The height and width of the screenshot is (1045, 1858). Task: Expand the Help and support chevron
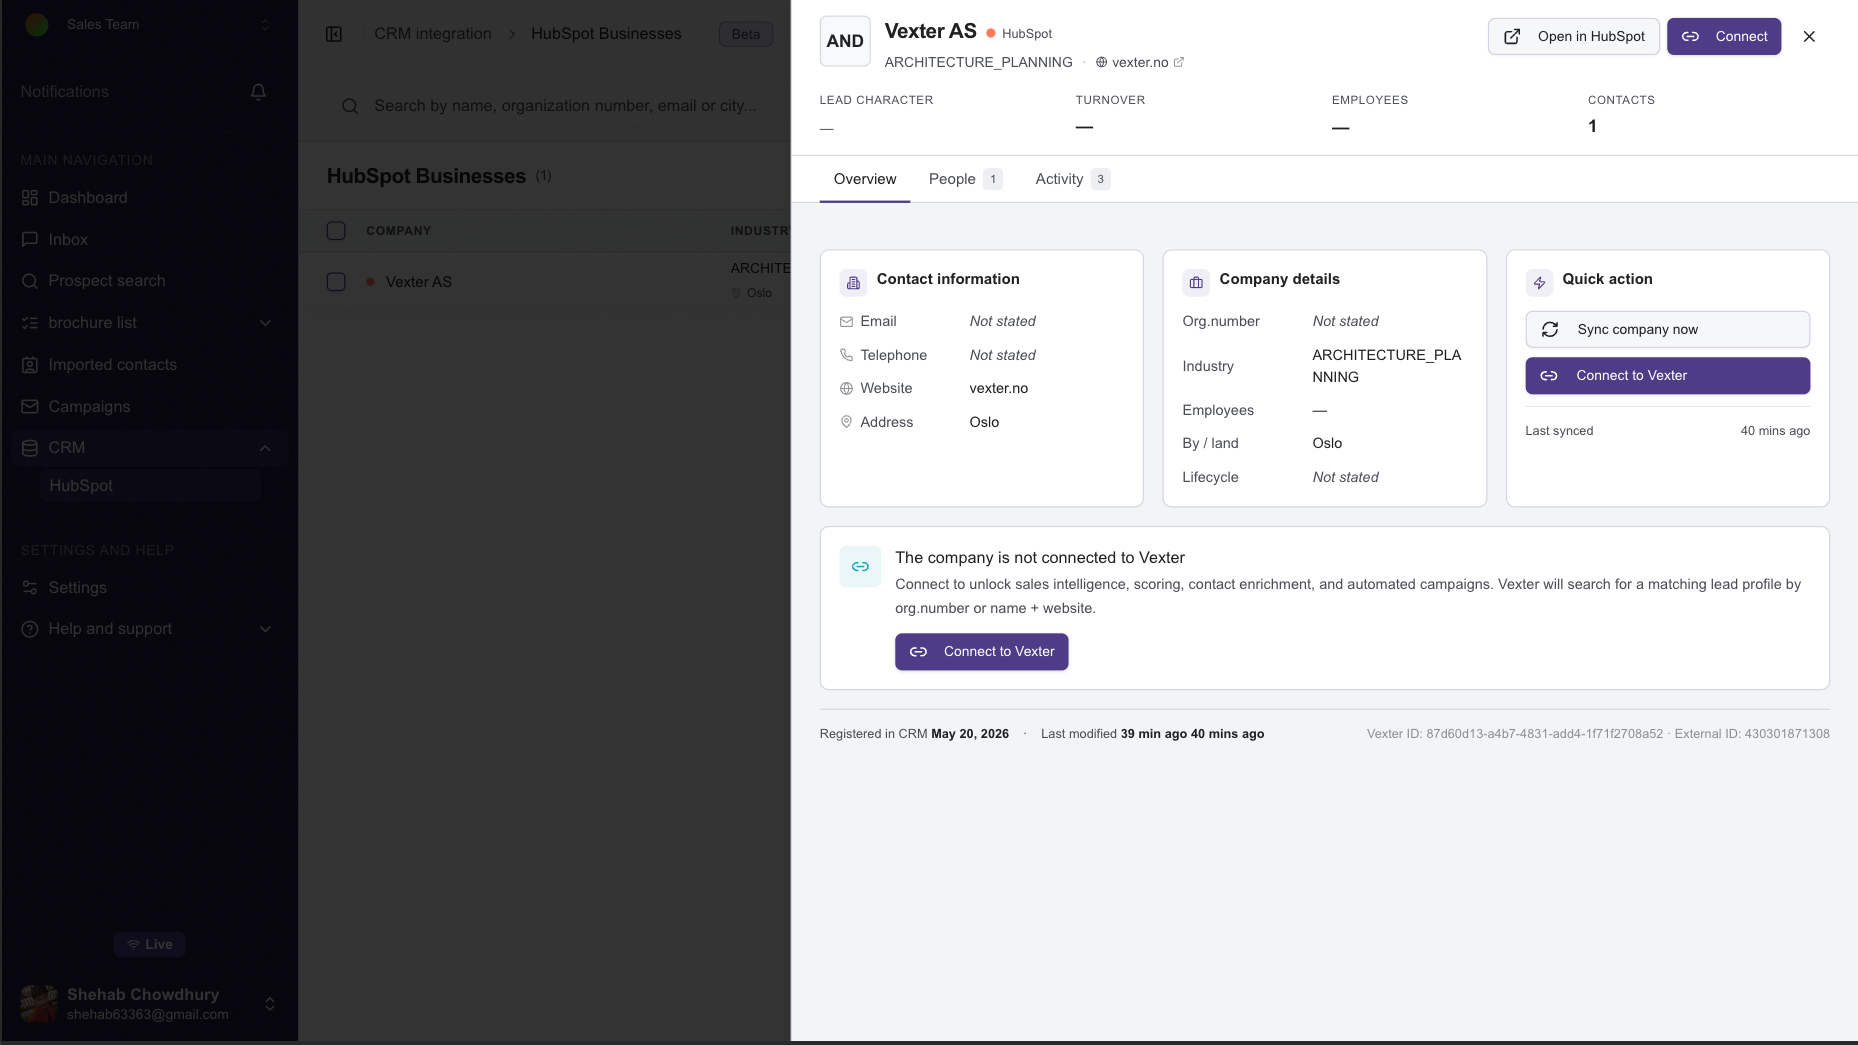pyautogui.click(x=265, y=629)
